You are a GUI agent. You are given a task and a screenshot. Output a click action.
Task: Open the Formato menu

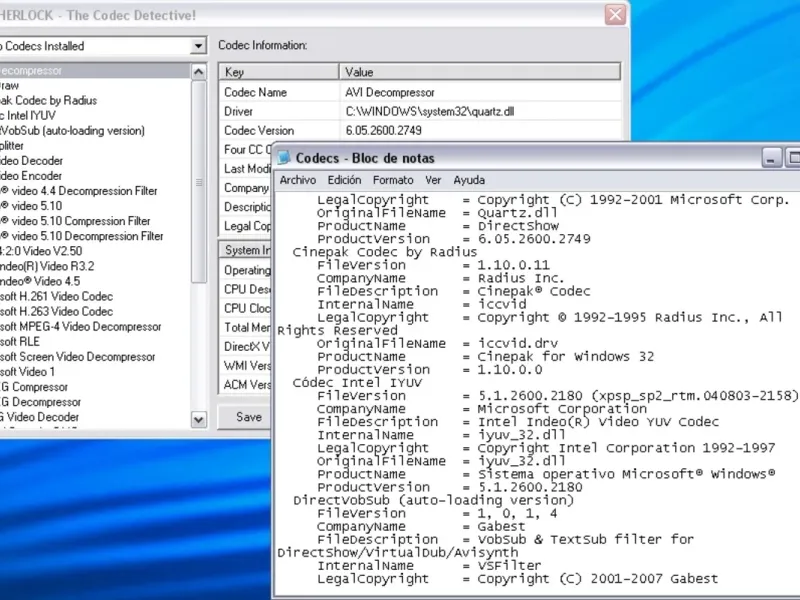click(x=393, y=180)
